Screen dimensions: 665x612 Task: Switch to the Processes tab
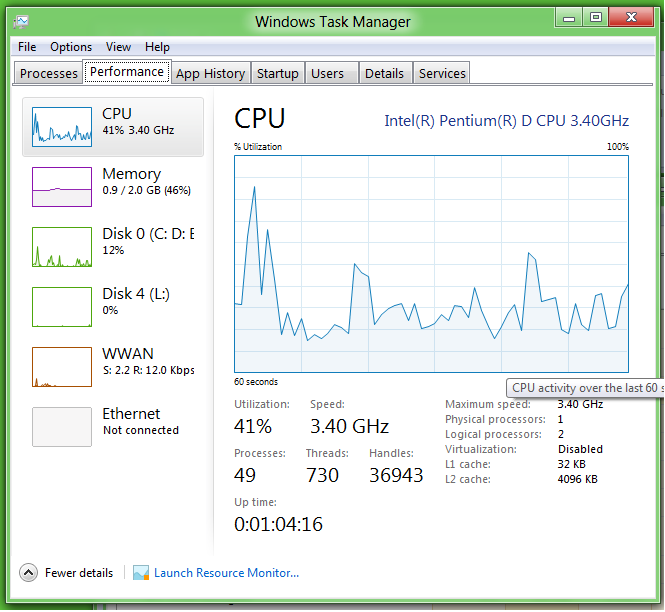tap(48, 73)
